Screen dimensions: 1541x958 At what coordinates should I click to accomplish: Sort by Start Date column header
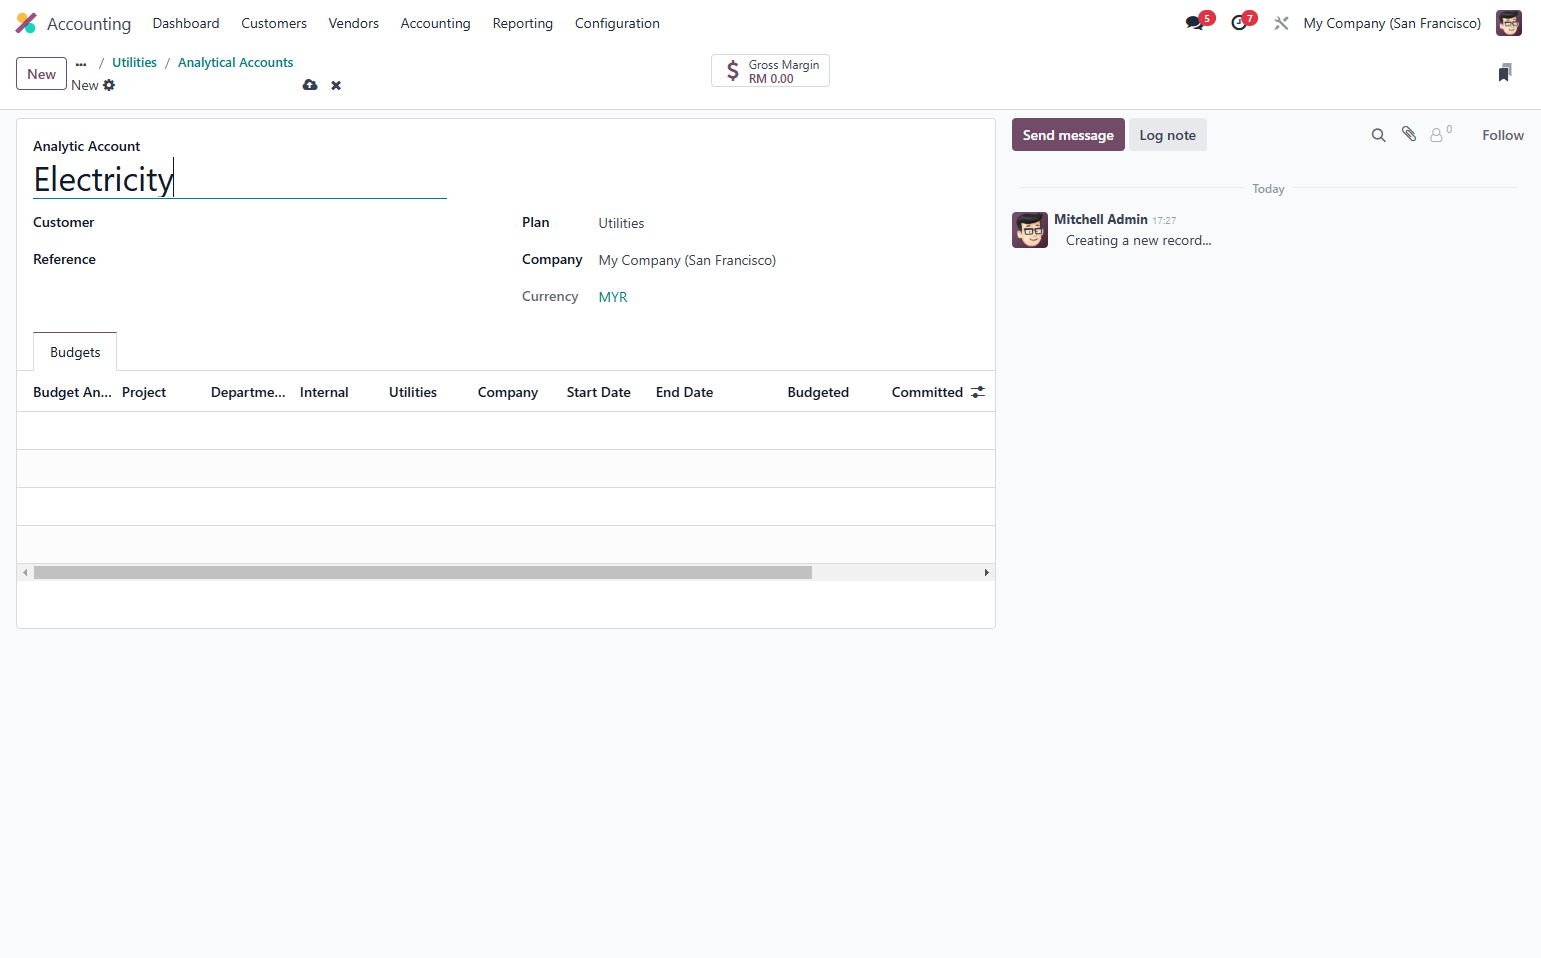(x=598, y=392)
